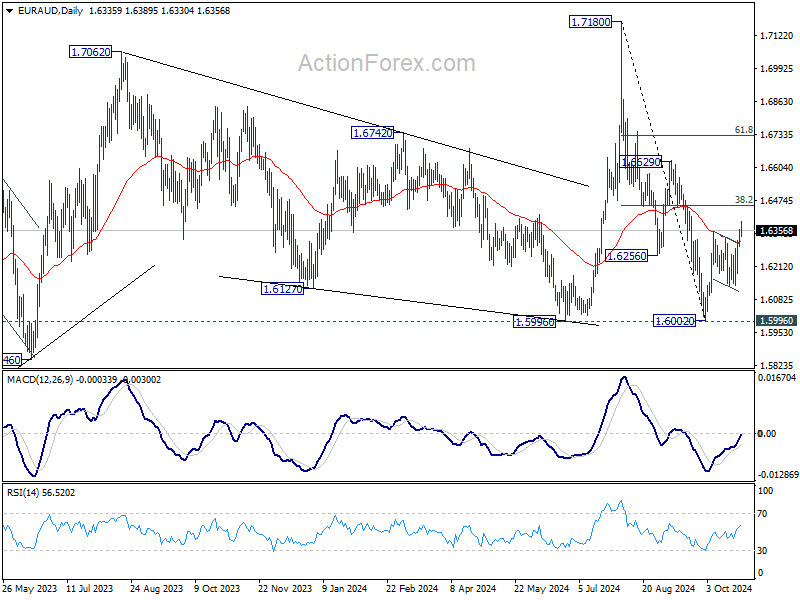Select the 1.62560 price label
The width and height of the screenshot is (800, 600).
click(x=626, y=256)
